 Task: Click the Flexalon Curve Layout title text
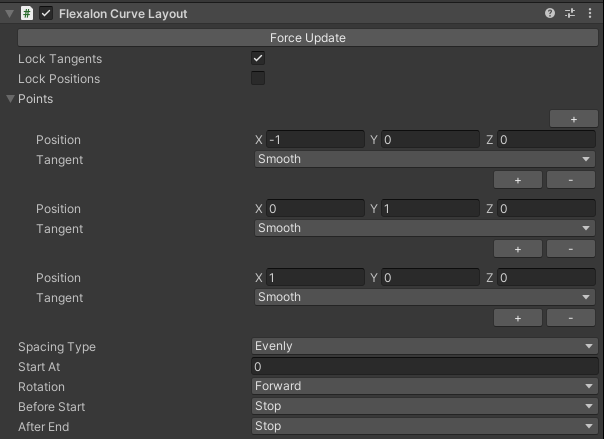click(123, 14)
